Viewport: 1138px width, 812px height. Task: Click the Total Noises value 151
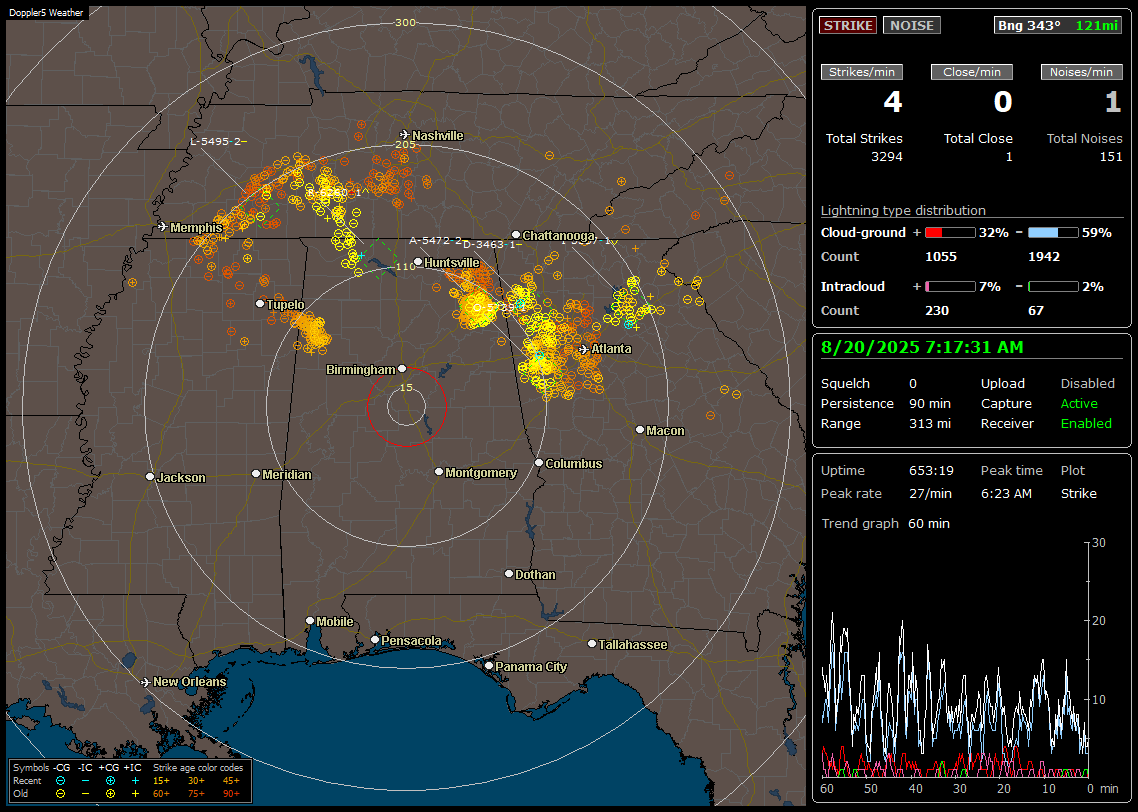pos(1110,157)
